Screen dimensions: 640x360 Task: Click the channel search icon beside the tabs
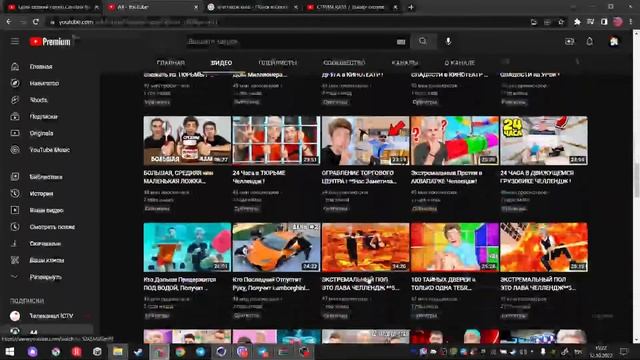click(505, 62)
